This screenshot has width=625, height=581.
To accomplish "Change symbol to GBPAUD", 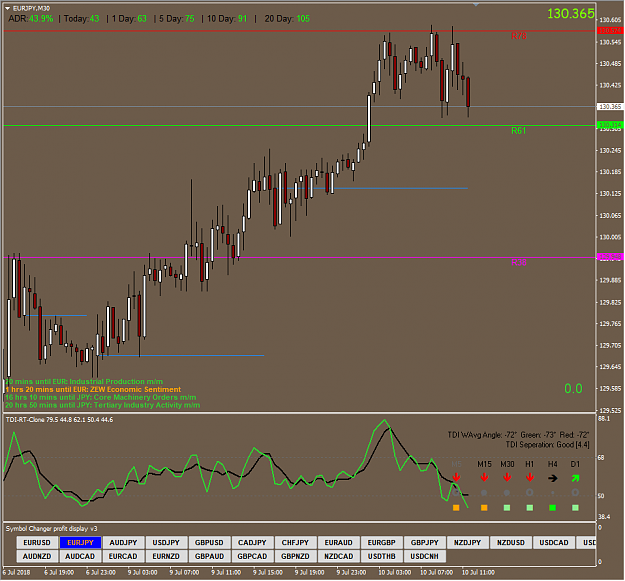I will [209, 556].
